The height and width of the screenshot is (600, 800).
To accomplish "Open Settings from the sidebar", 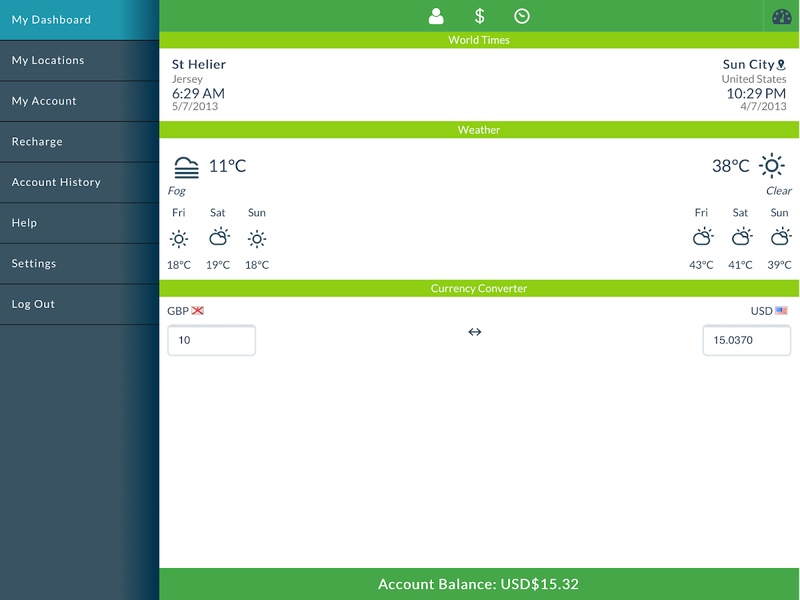I will coord(80,264).
